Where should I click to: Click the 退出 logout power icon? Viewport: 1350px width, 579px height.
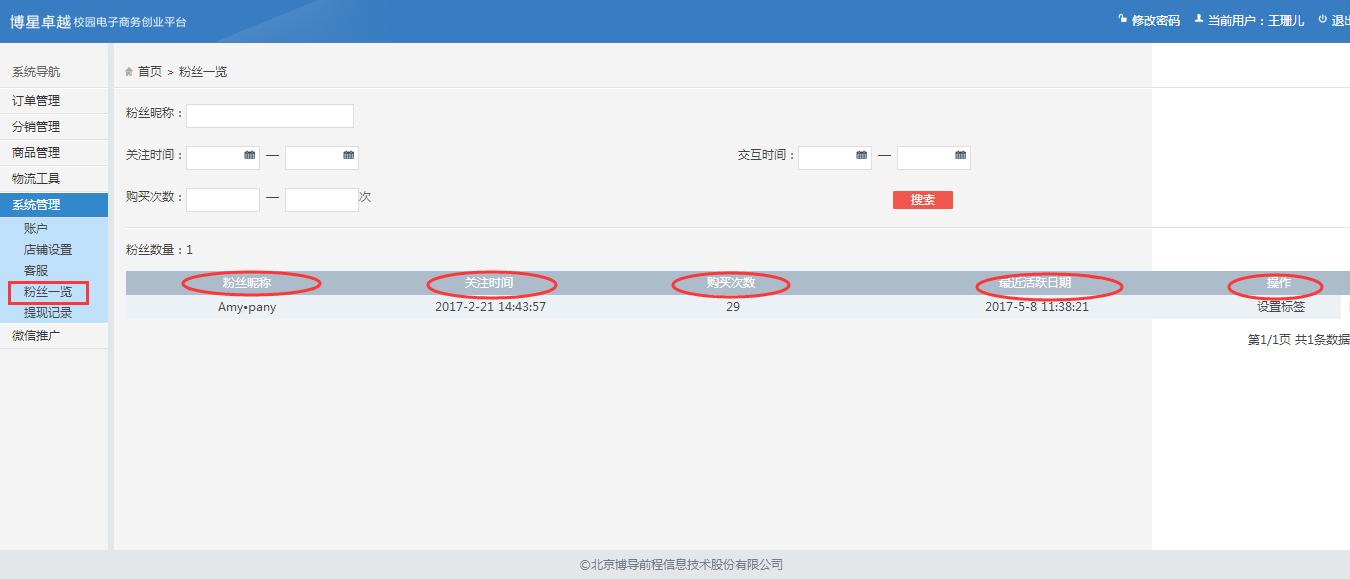pyautogui.click(x=1322, y=20)
